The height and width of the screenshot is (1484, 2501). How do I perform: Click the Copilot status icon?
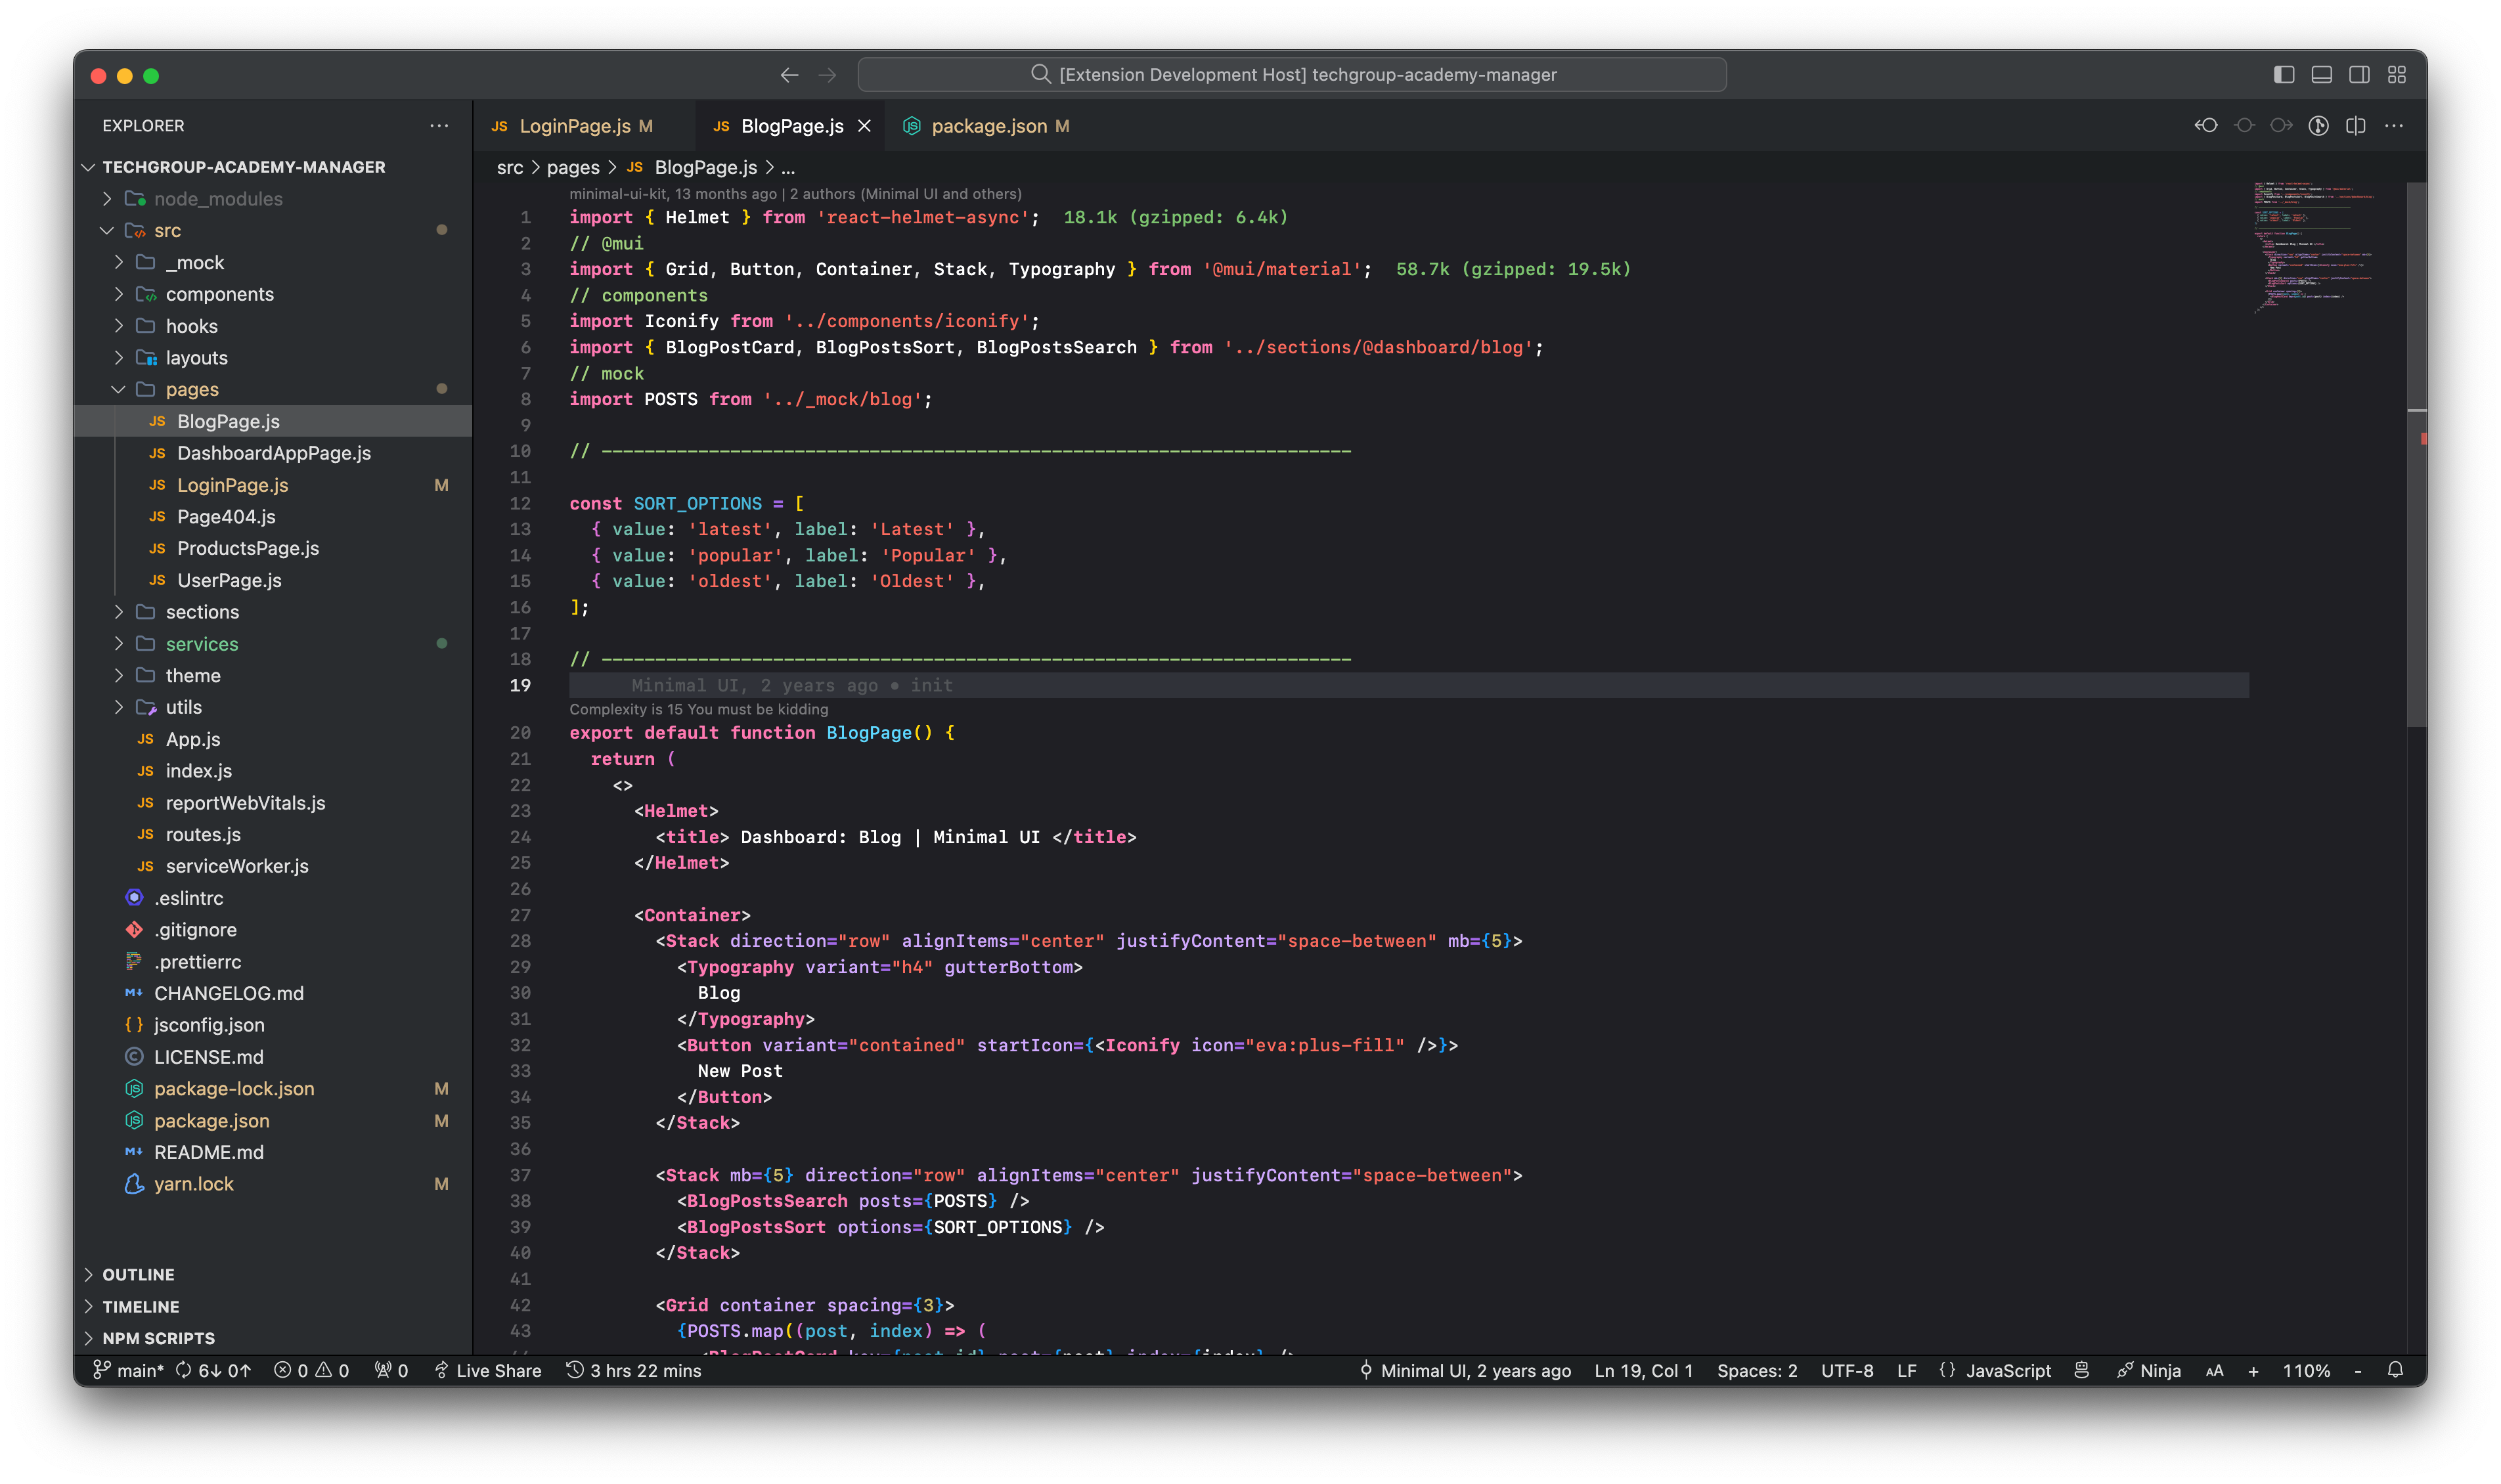[2081, 1370]
